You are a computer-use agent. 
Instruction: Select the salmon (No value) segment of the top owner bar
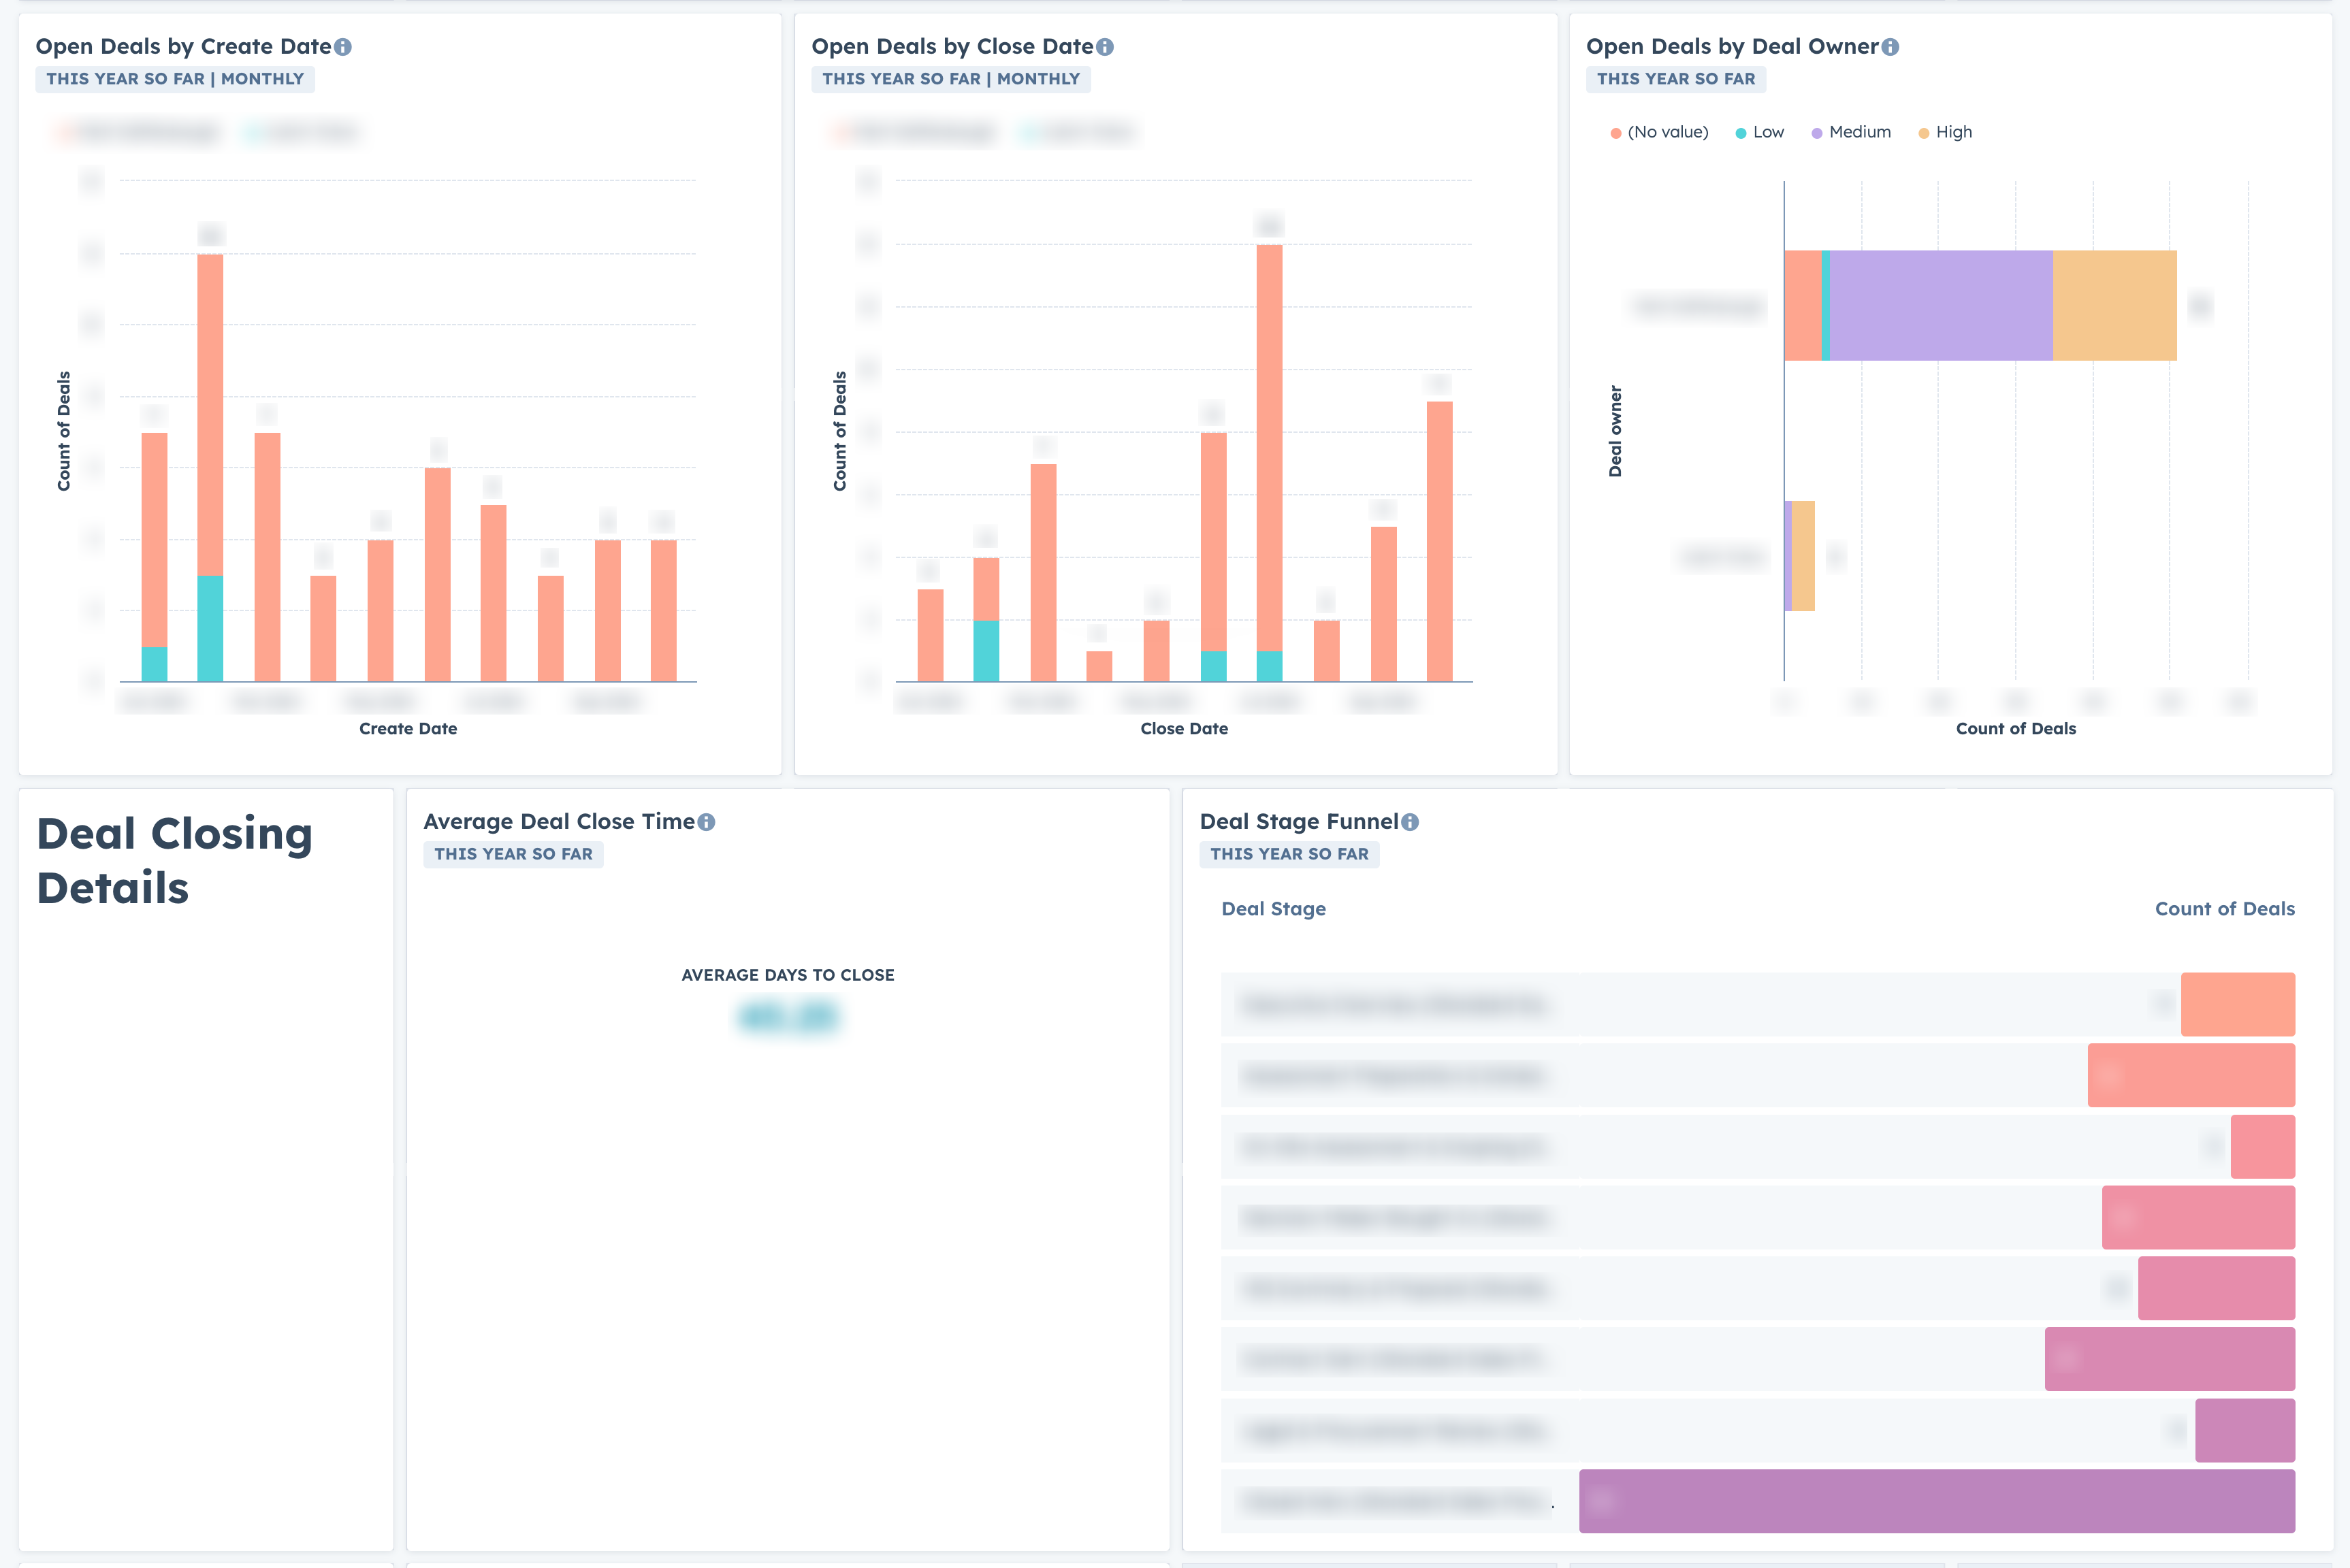pyautogui.click(x=1803, y=305)
